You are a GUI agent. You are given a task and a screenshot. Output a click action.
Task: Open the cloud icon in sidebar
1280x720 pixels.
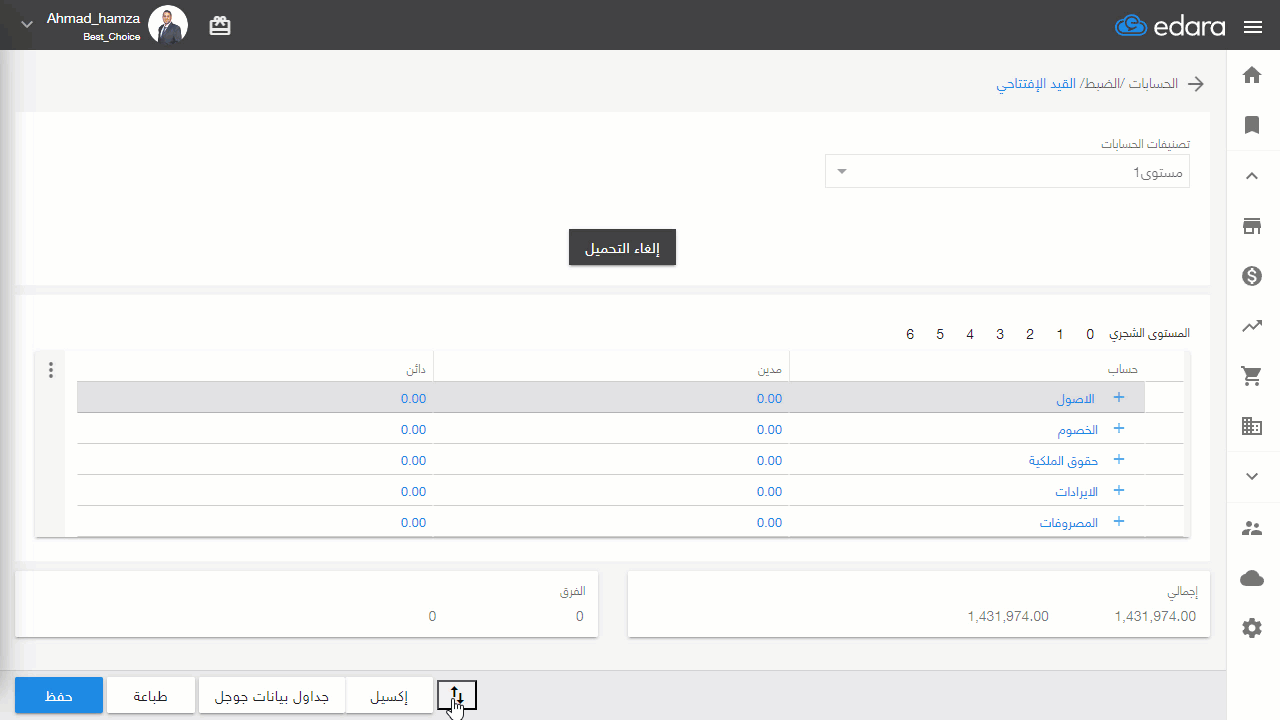click(x=1252, y=578)
